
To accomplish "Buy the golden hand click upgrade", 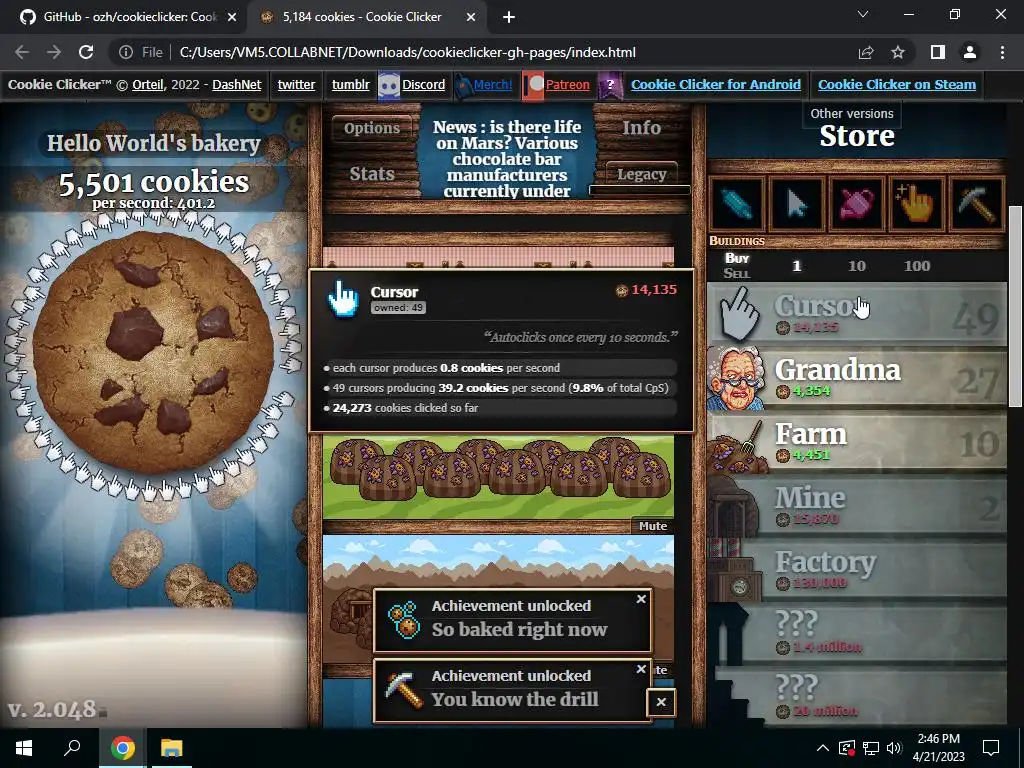I will [x=916, y=205].
